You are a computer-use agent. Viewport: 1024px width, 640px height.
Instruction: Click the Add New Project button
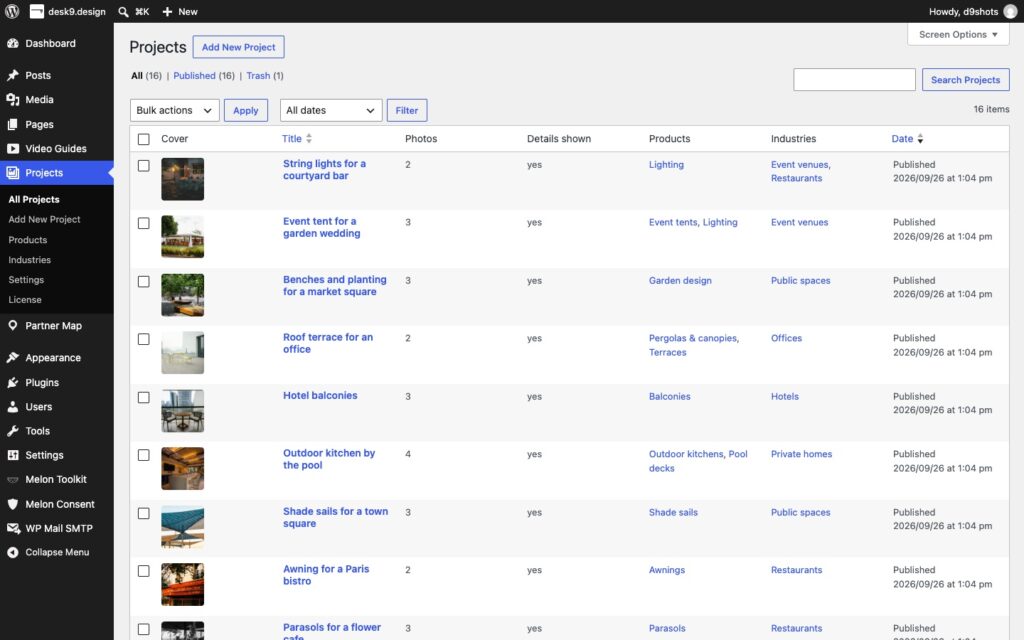(x=238, y=47)
